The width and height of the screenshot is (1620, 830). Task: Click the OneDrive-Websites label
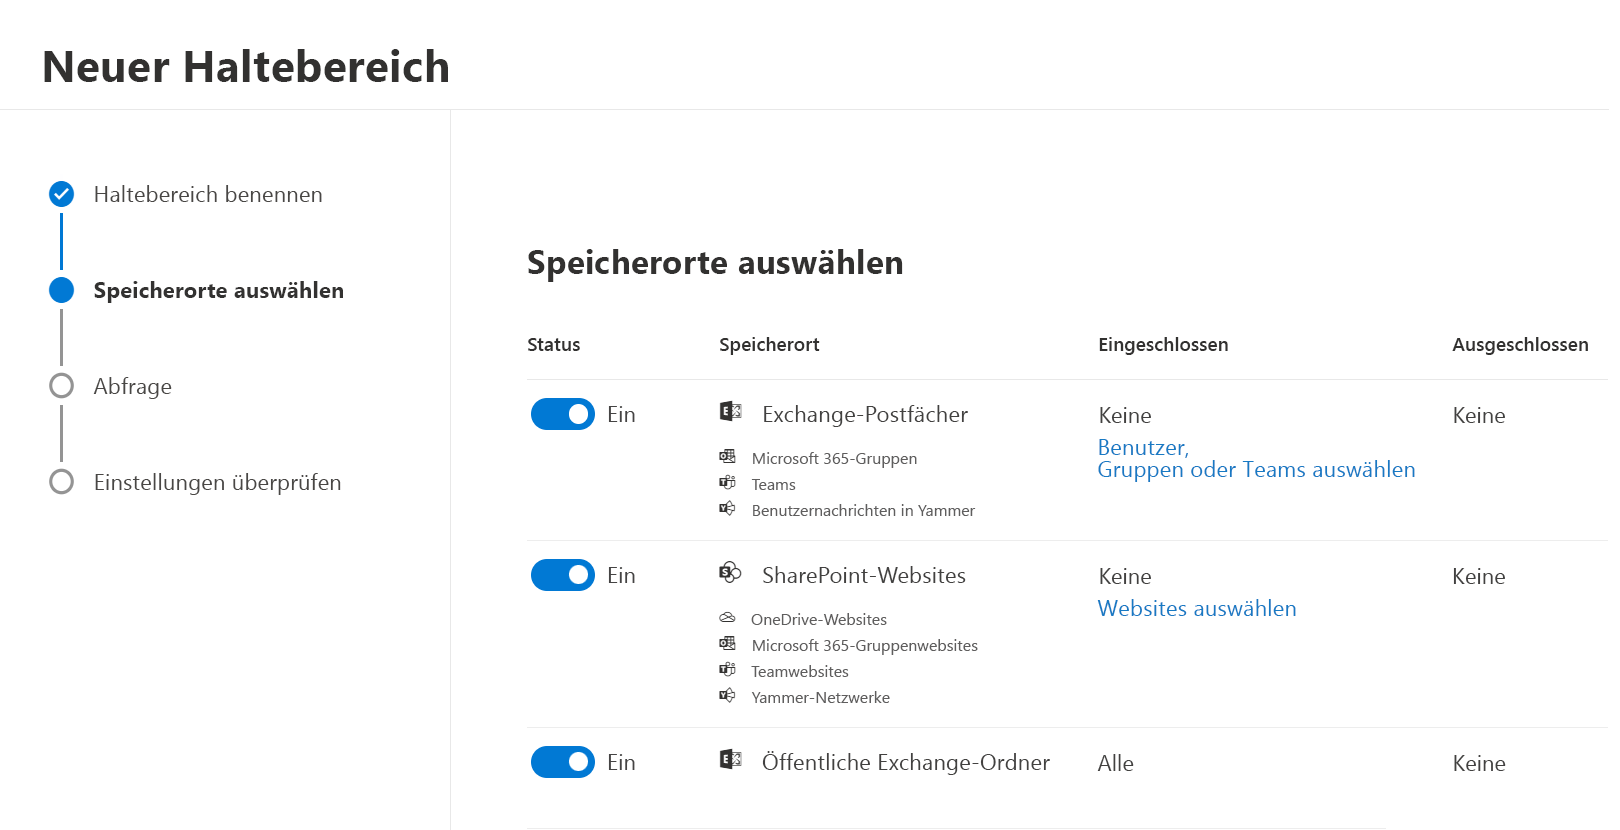(x=819, y=619)
